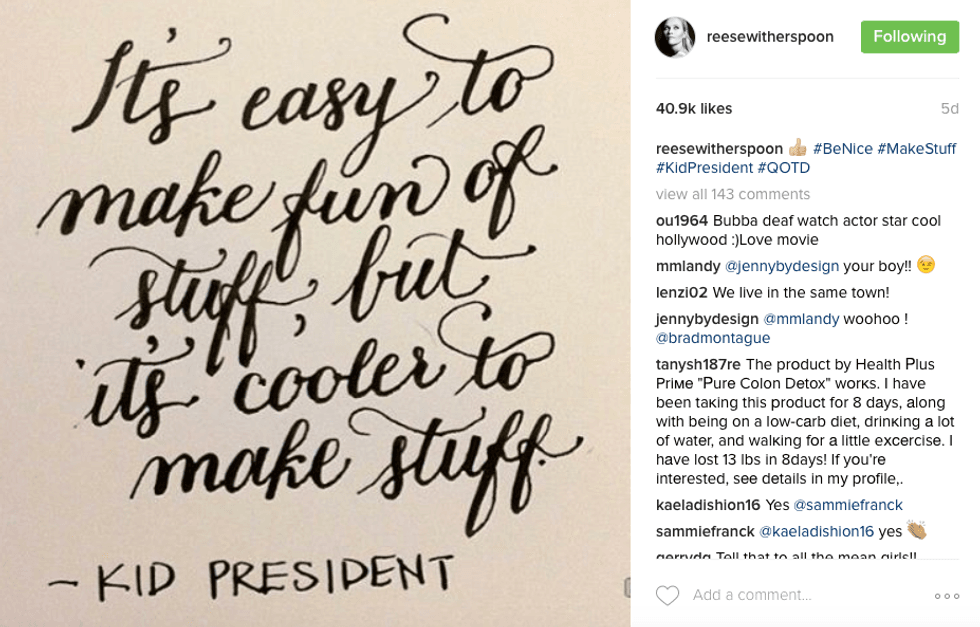
Task: Open the #KidPresident hashtag
Action: 704,168
